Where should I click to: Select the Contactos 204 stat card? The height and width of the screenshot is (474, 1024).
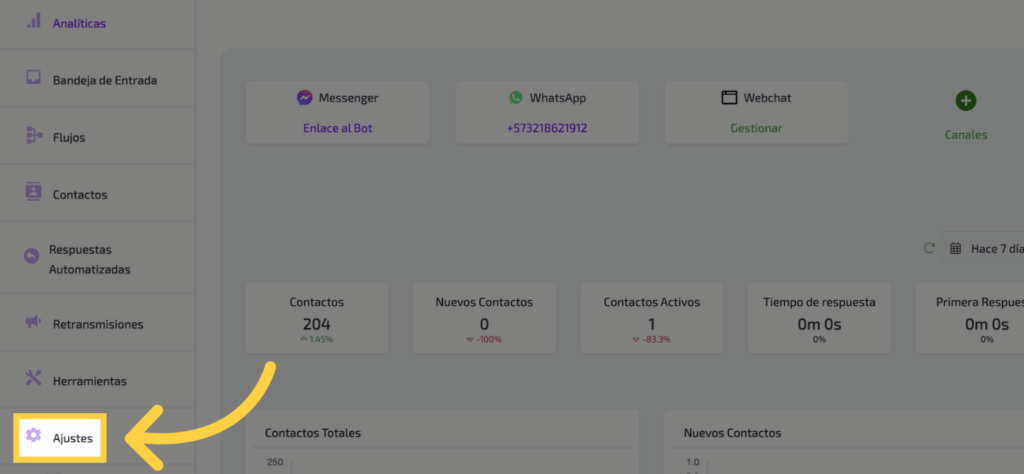pos(316,317)
